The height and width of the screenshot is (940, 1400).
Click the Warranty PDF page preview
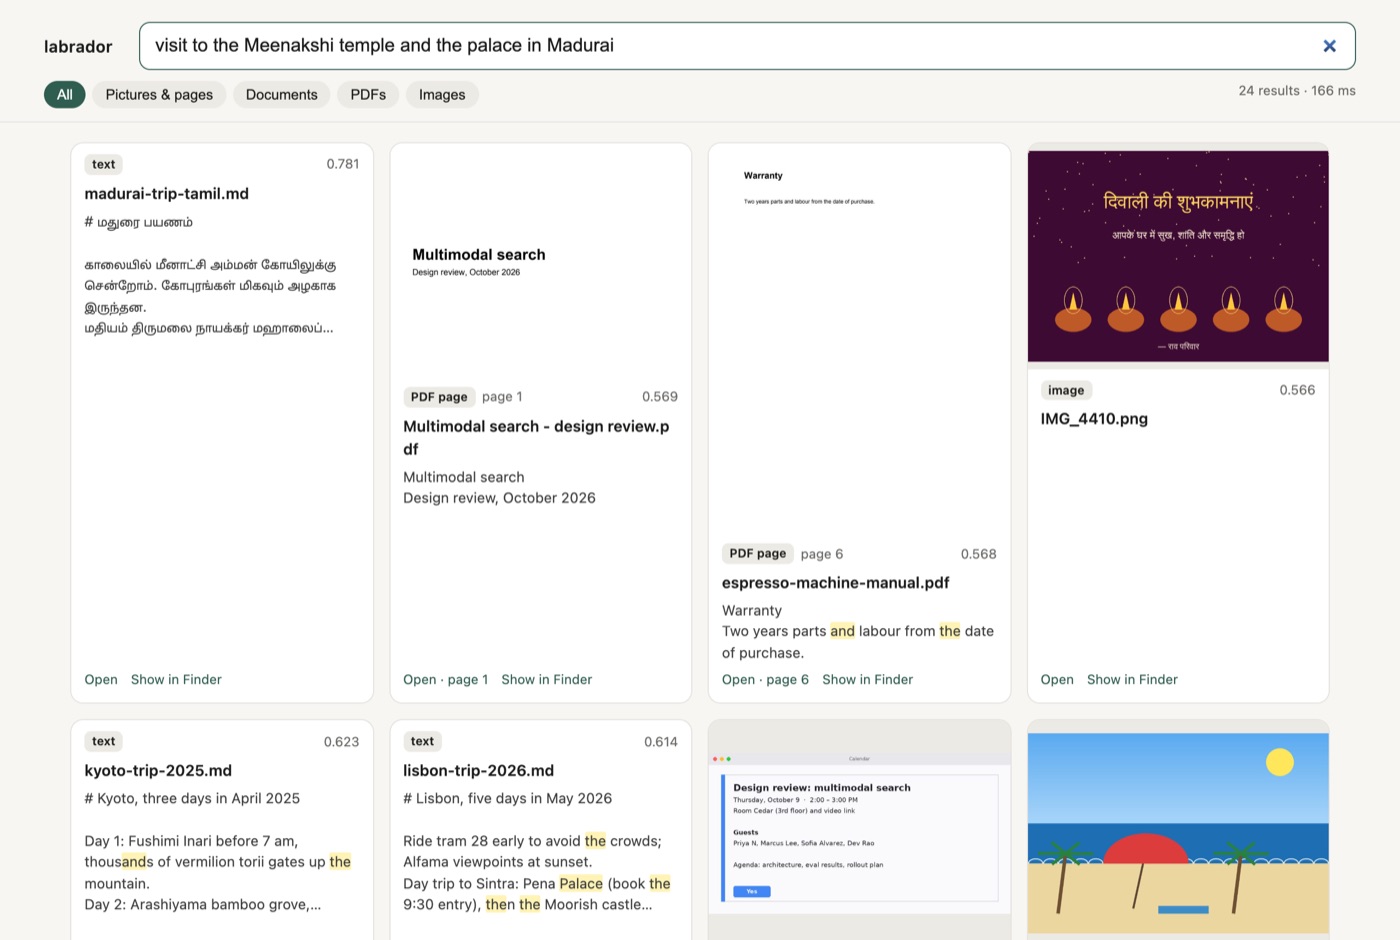pos(859,340)
